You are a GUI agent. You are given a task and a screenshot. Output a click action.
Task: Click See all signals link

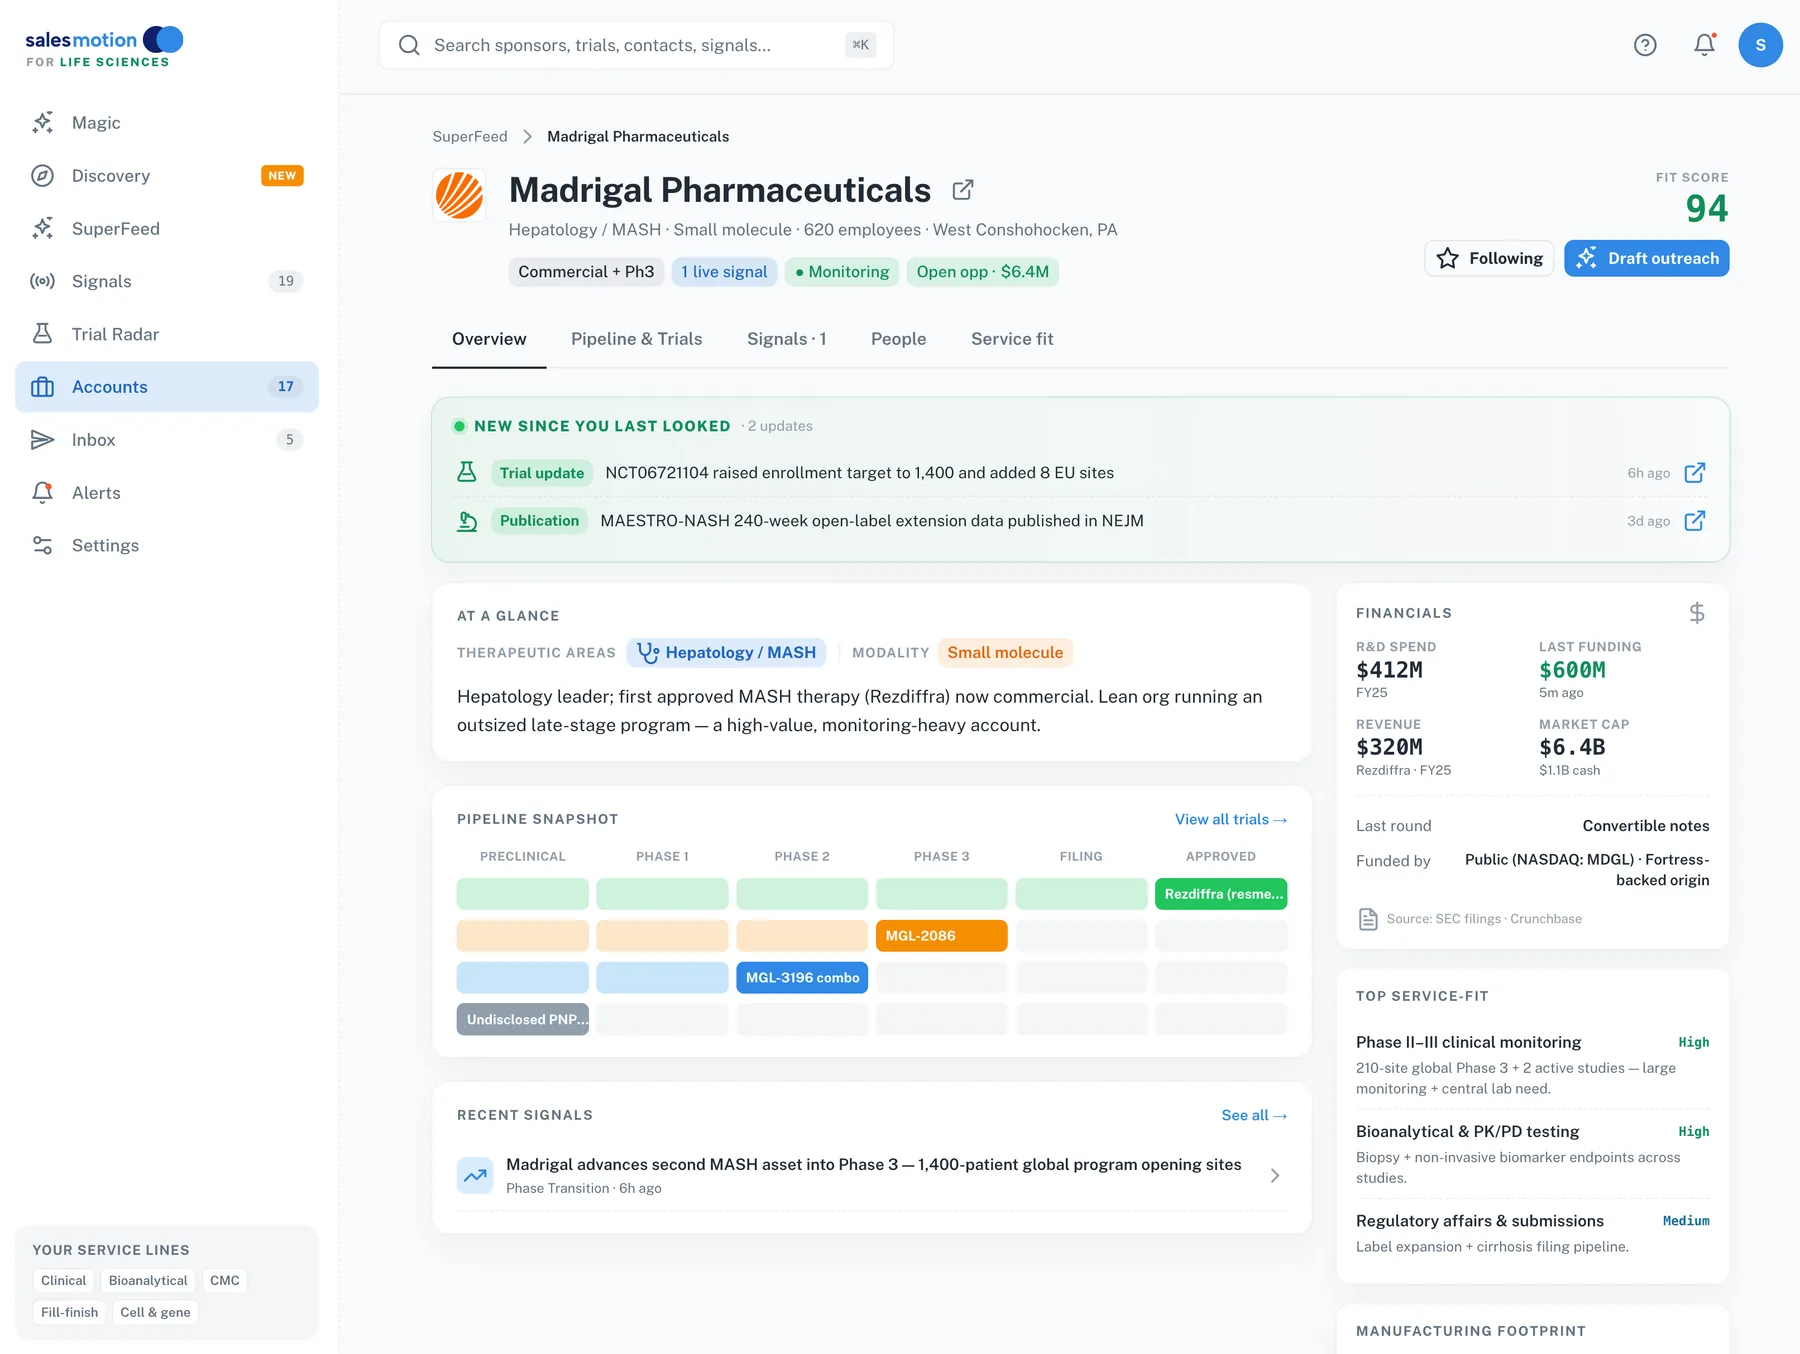1254,1115
